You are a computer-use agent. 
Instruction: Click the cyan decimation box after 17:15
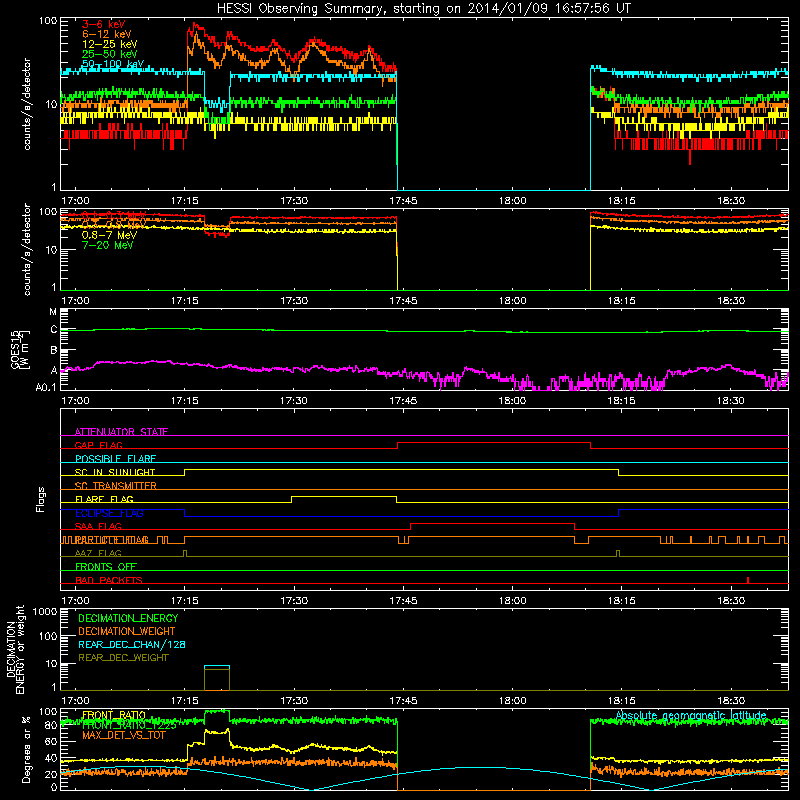(x=217, y=666)
